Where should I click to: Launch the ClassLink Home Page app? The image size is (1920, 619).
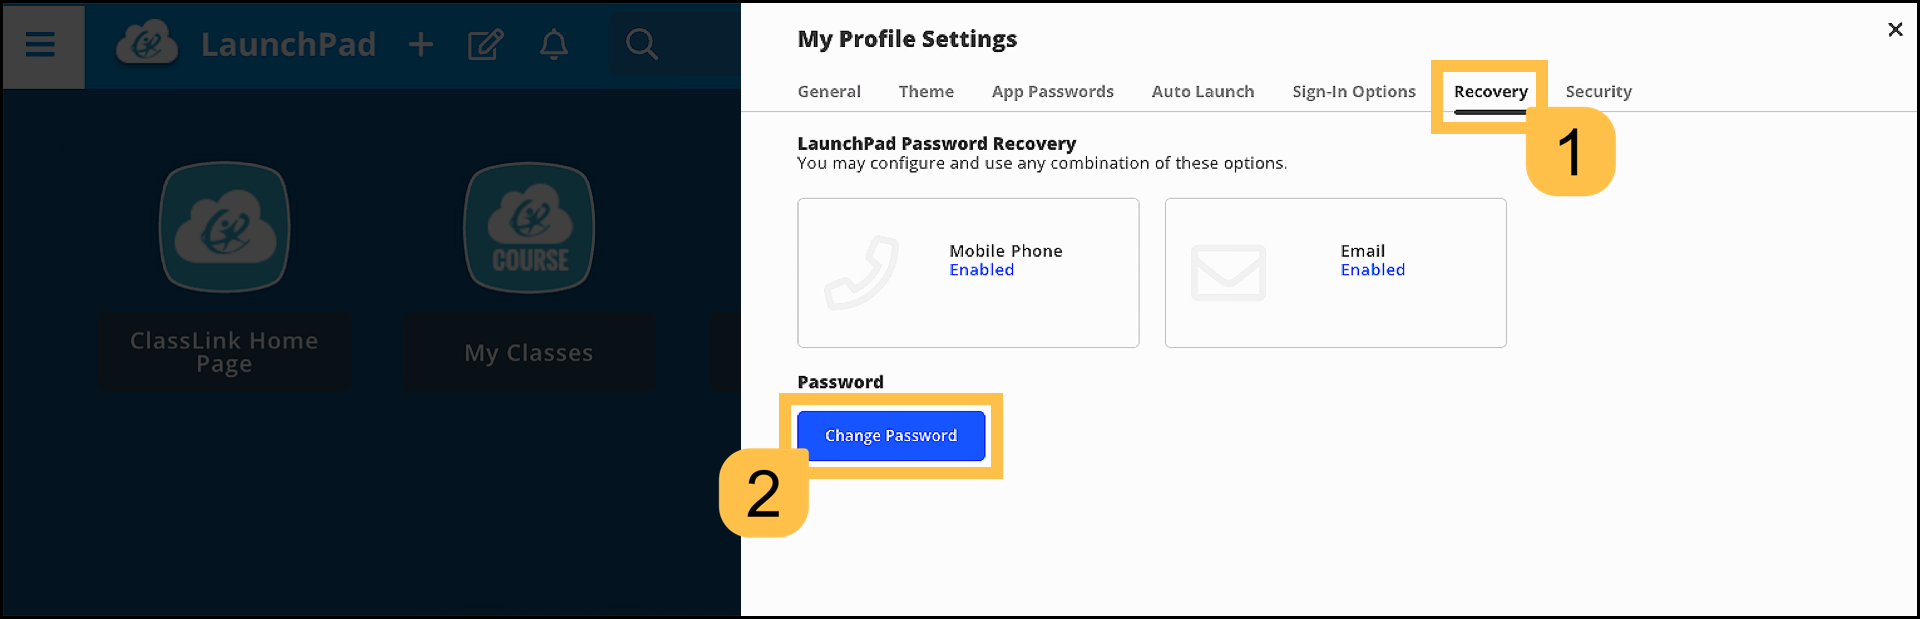coord(224,227)
